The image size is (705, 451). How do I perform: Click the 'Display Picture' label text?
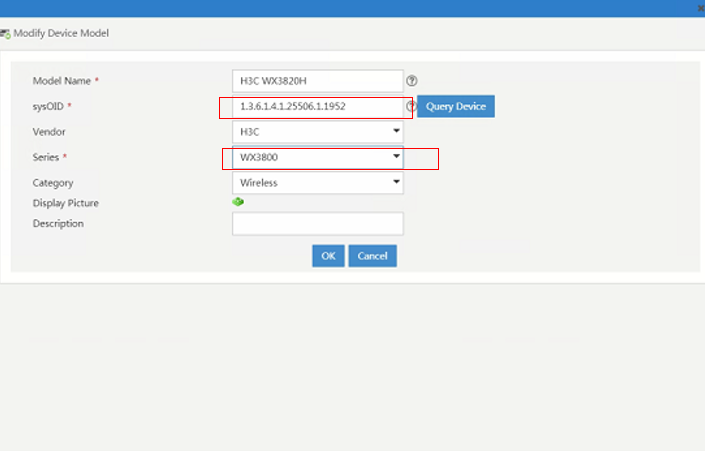pos(66,203)
